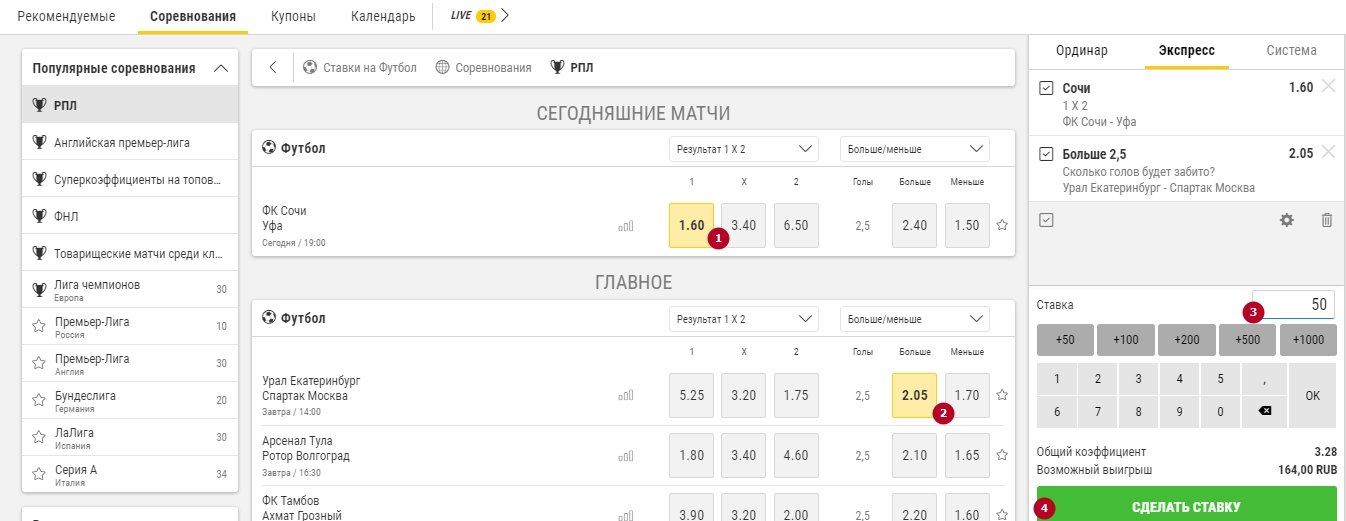Open the Результат 1 X 2 dropdown for today's matches
The height and width of the screenshot is (521, 1346).
[x=744, y=150]
